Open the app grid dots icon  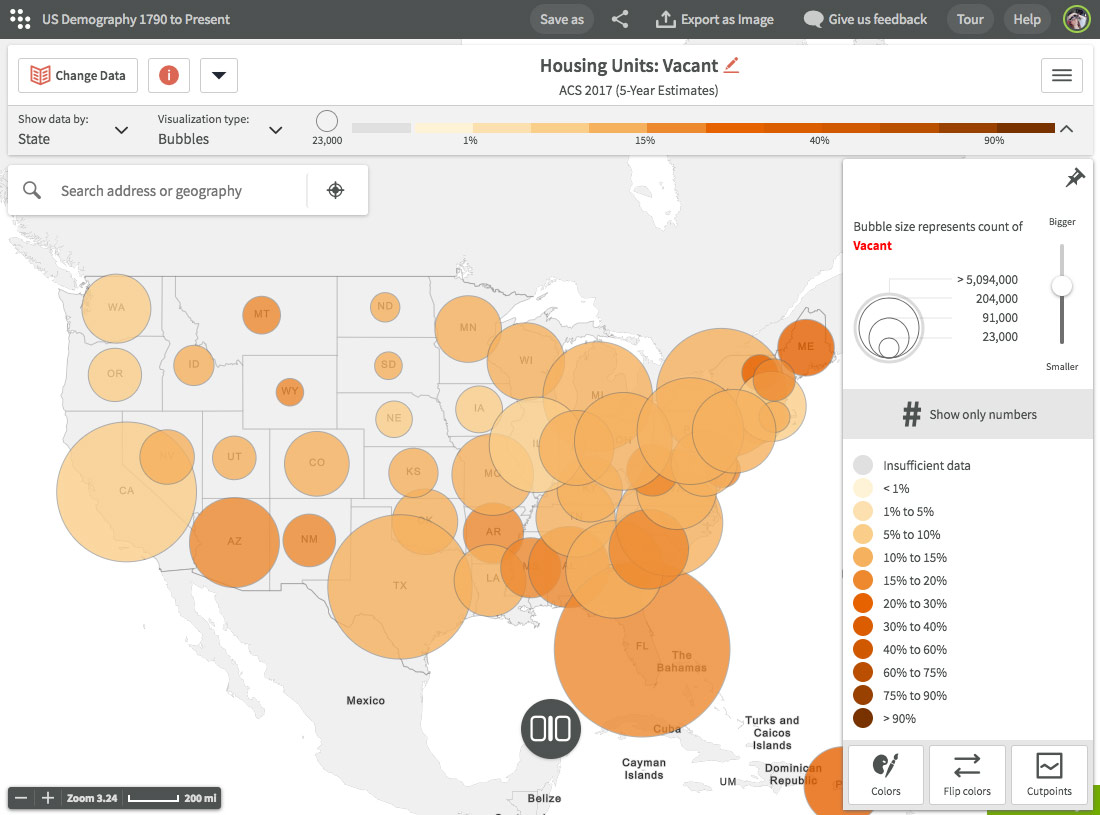(x=20, y=19)
